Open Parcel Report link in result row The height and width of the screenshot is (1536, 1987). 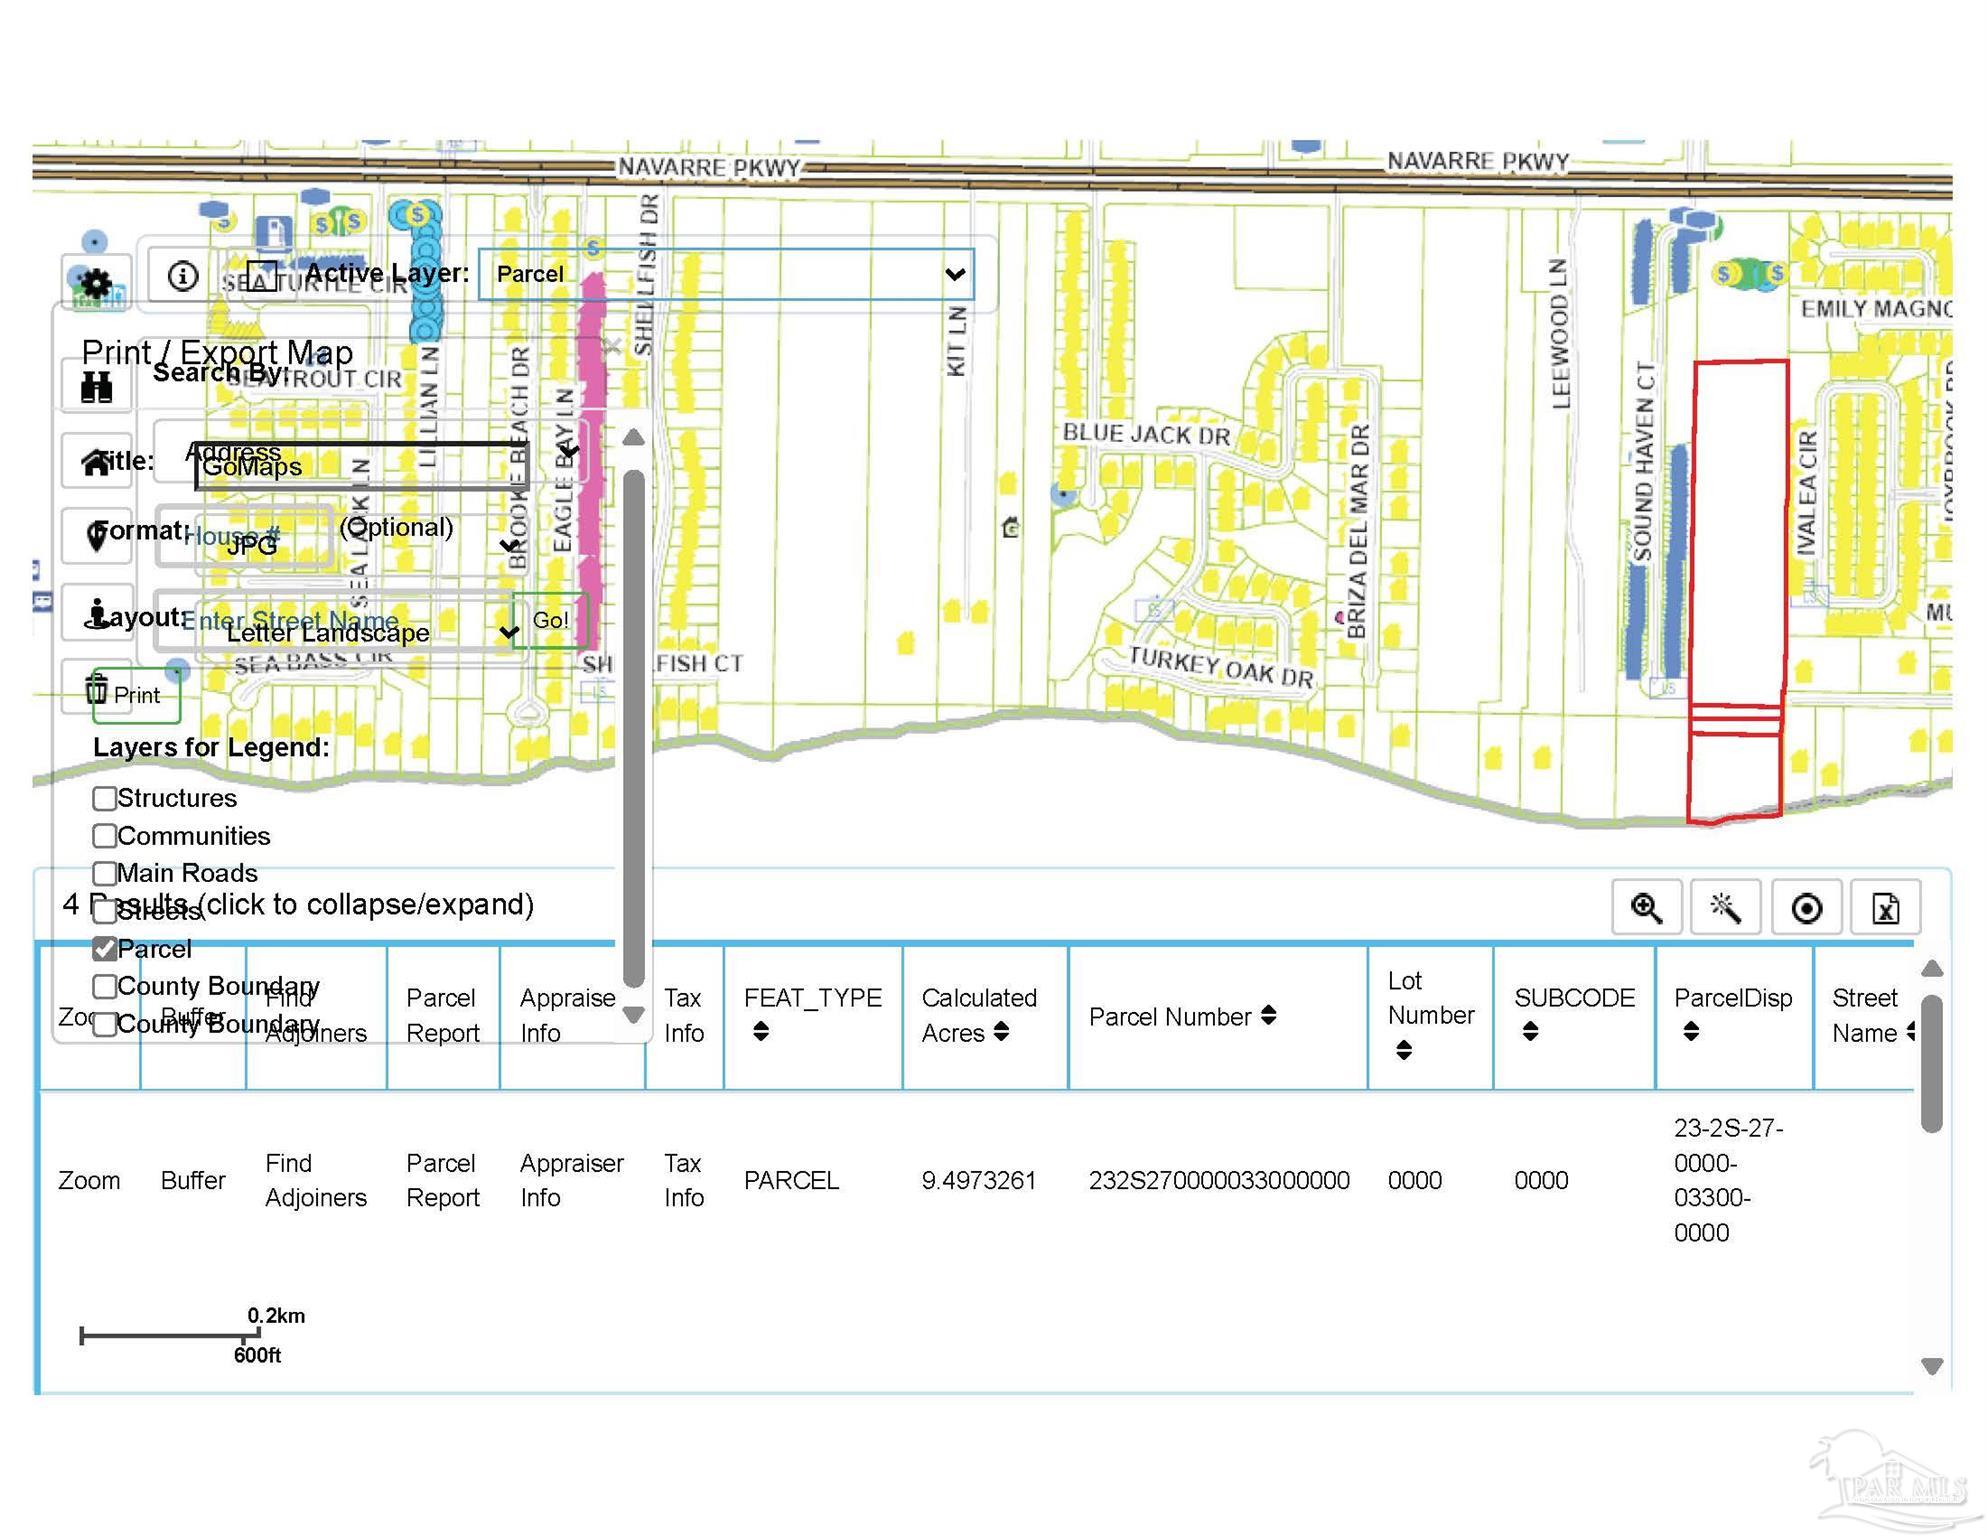[x=442, y=1180]
